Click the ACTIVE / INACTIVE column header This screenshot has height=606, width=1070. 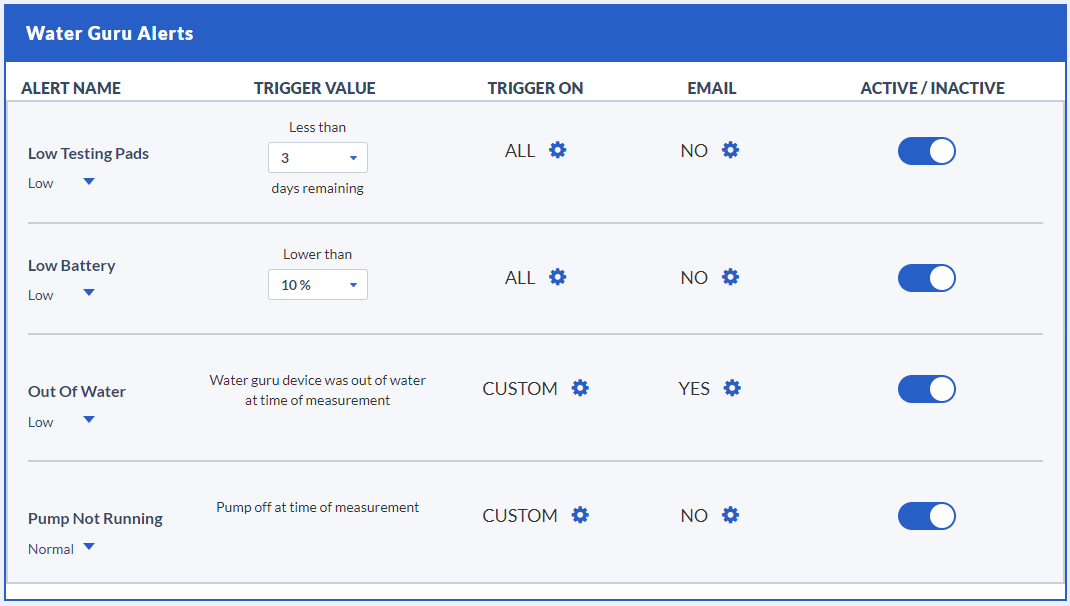(932, 88)
